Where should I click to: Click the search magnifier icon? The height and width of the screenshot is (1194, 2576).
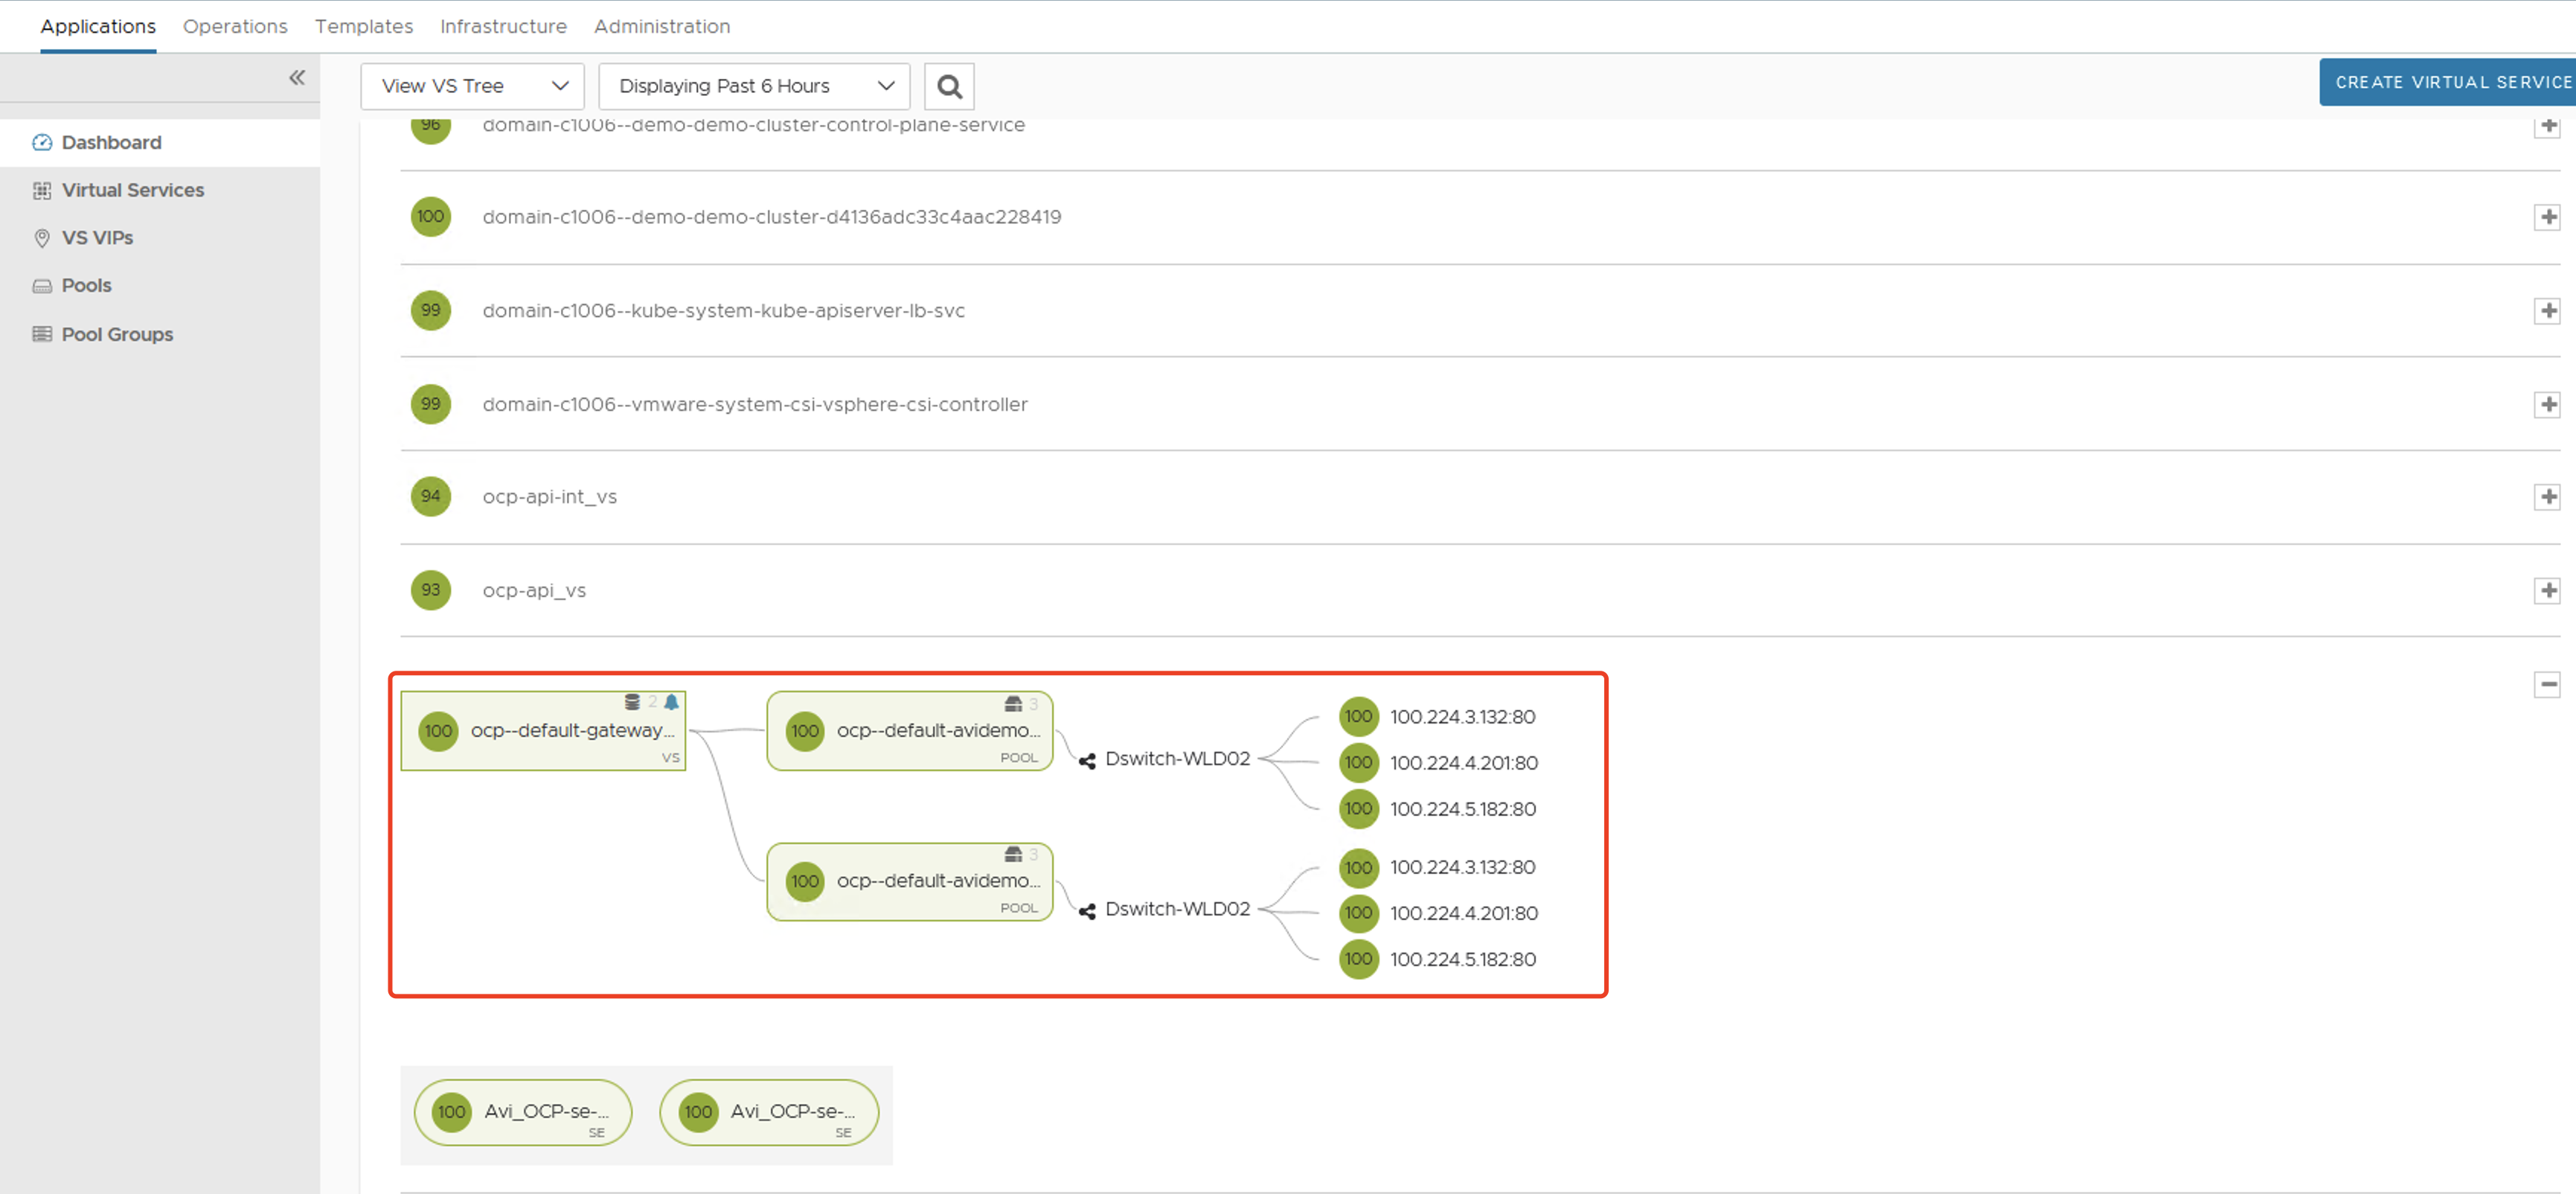click(949, 87)
